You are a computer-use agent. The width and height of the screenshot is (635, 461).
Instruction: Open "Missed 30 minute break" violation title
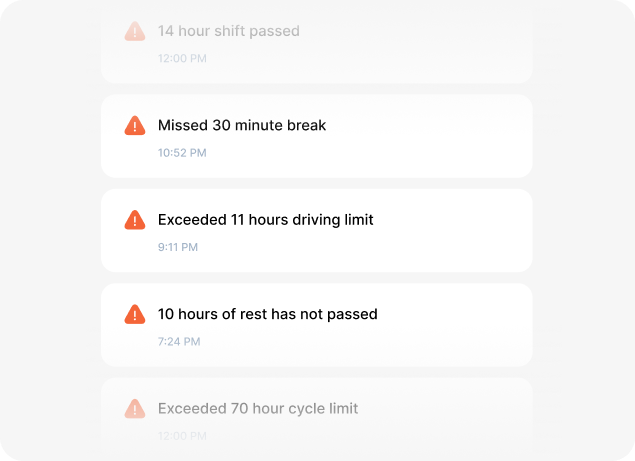tap(242, 126)
